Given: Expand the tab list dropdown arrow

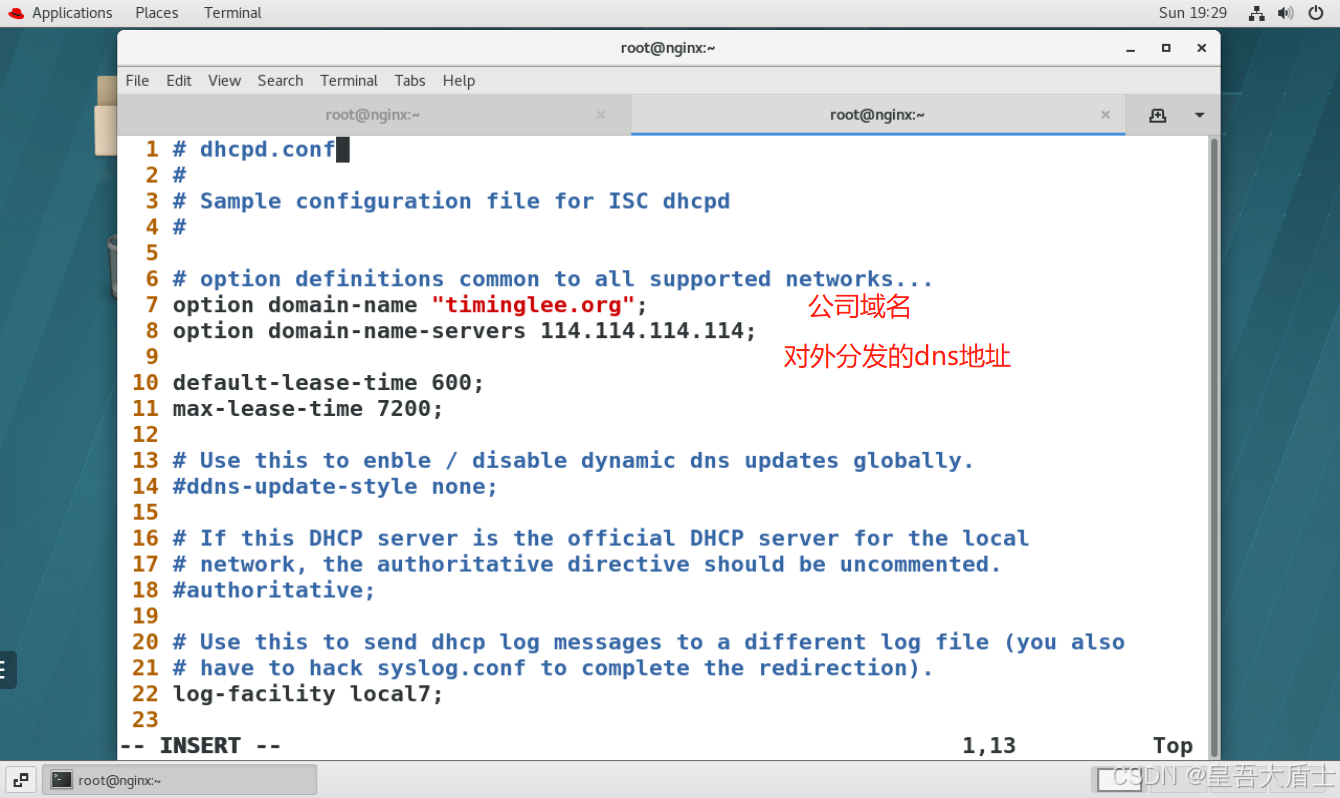Looking at the screenshot, I should click(x=1200, y=115).
